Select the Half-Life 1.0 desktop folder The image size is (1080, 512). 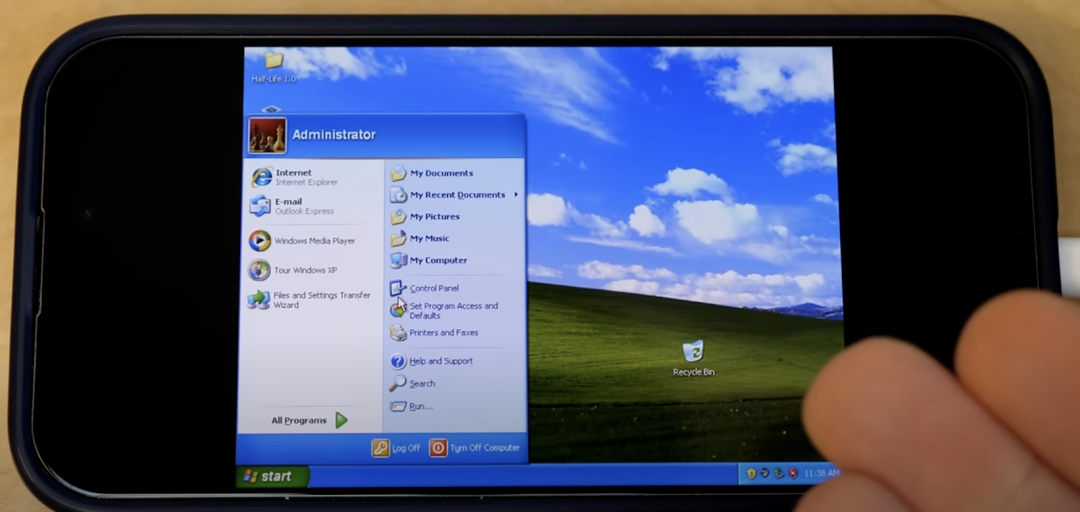pos(273,67)
